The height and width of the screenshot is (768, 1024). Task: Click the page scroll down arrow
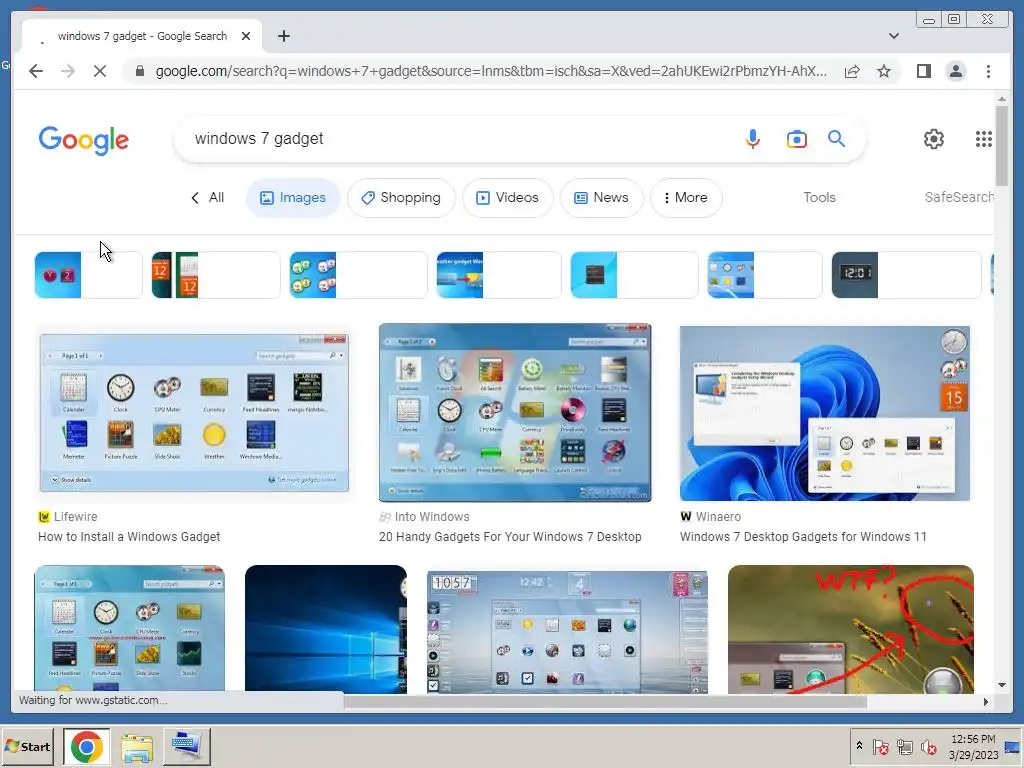1002,685
